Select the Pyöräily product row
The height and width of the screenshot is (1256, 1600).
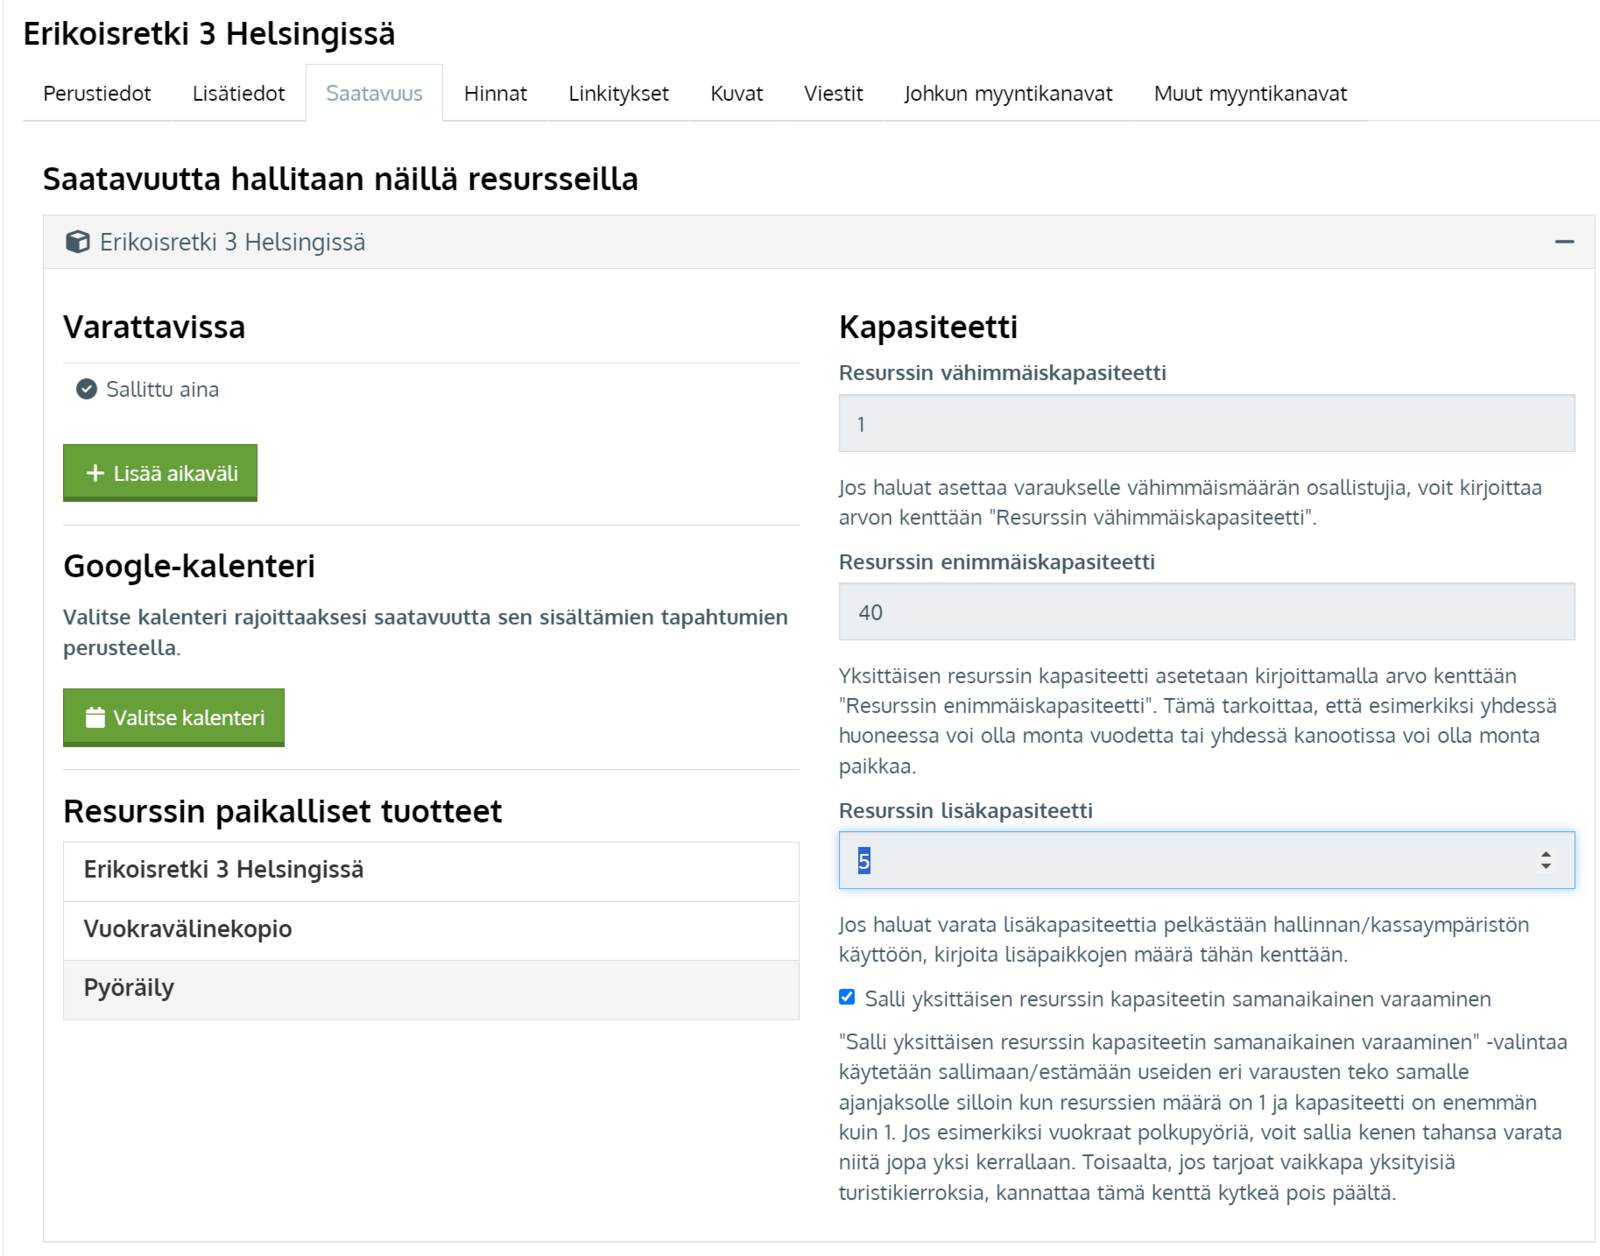pos(431,989)
